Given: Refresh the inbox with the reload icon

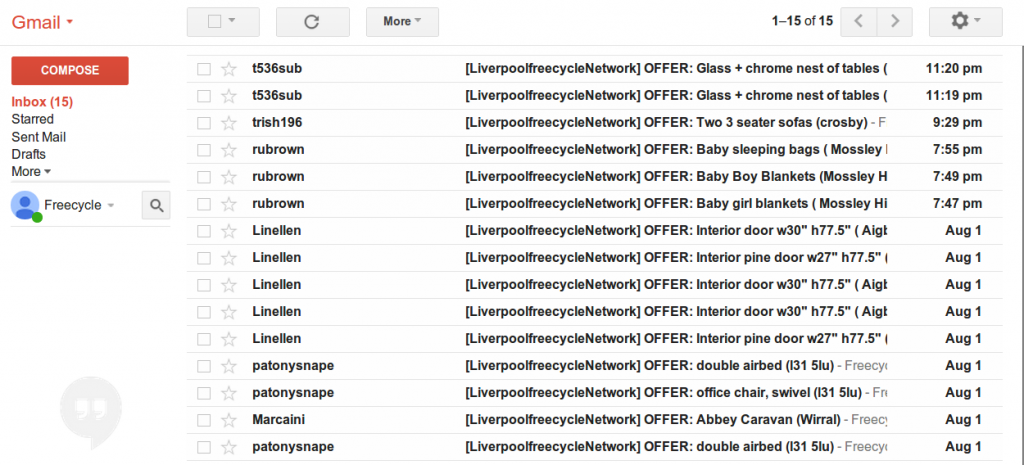Looking at the screenshot, I should (x=312, y=22).
